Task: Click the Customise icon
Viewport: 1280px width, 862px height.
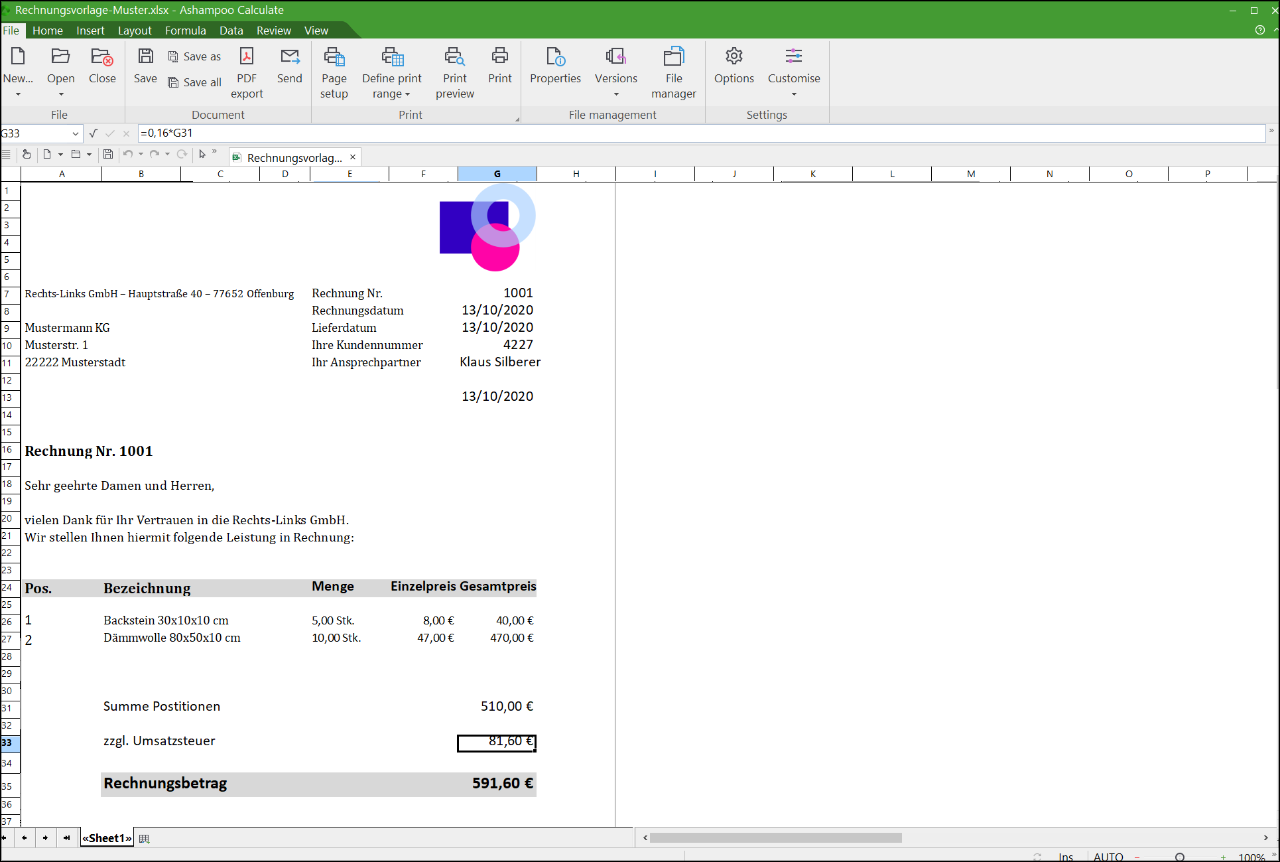Action: point(794,56)
